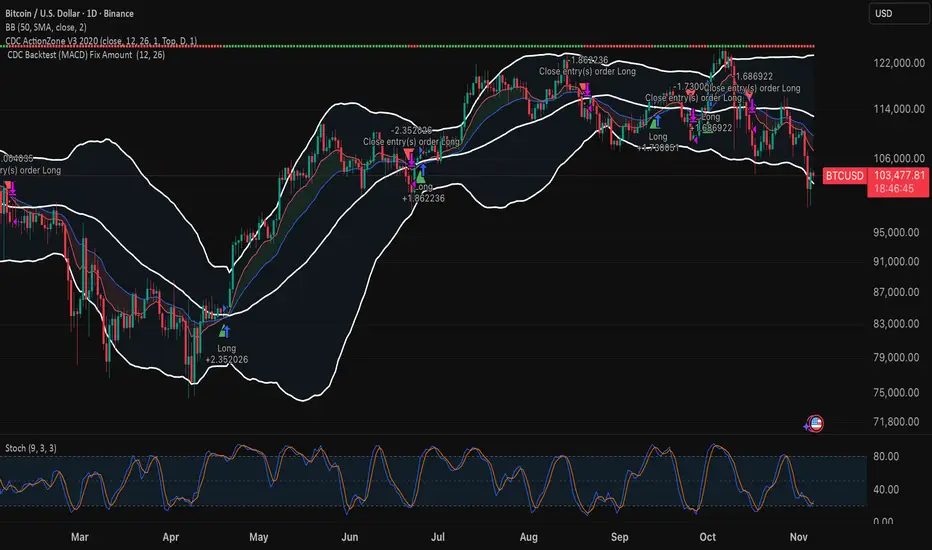
Task: Click the Stoch 80.00 axis level
Action: coord(886,457)
